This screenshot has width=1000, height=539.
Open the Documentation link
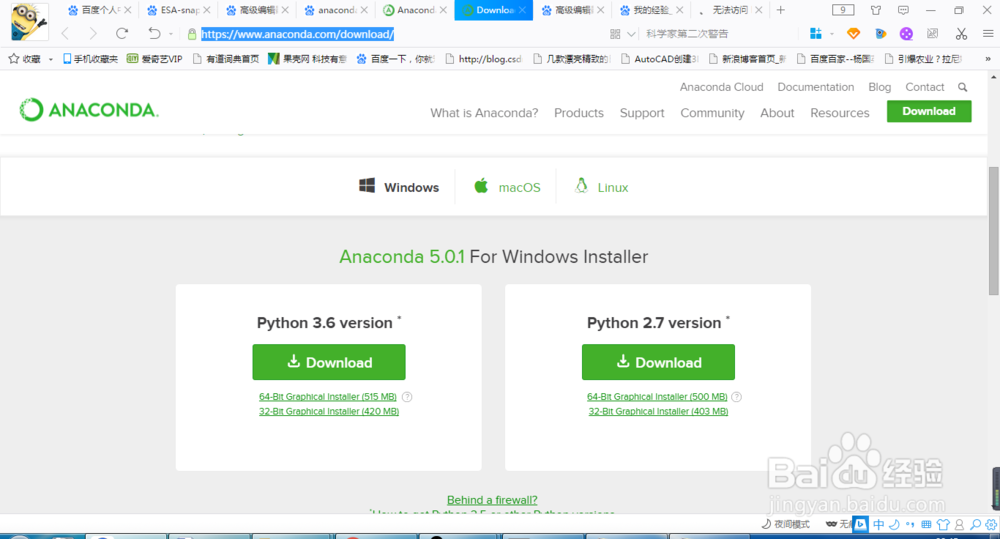pyautogui.click(x=816, y=87)
